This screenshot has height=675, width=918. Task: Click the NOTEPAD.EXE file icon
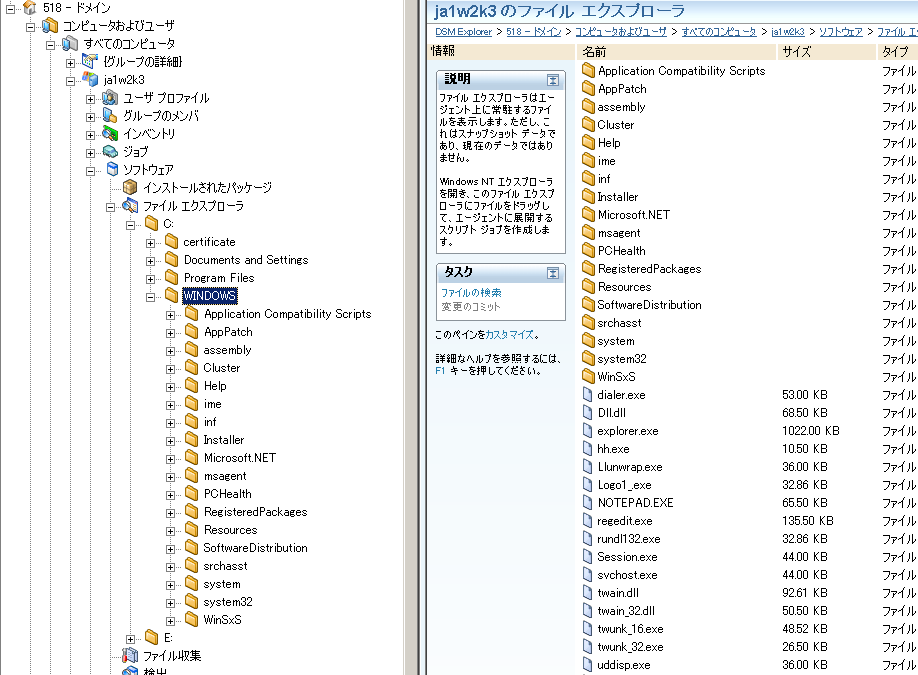(x=588, y=502)
